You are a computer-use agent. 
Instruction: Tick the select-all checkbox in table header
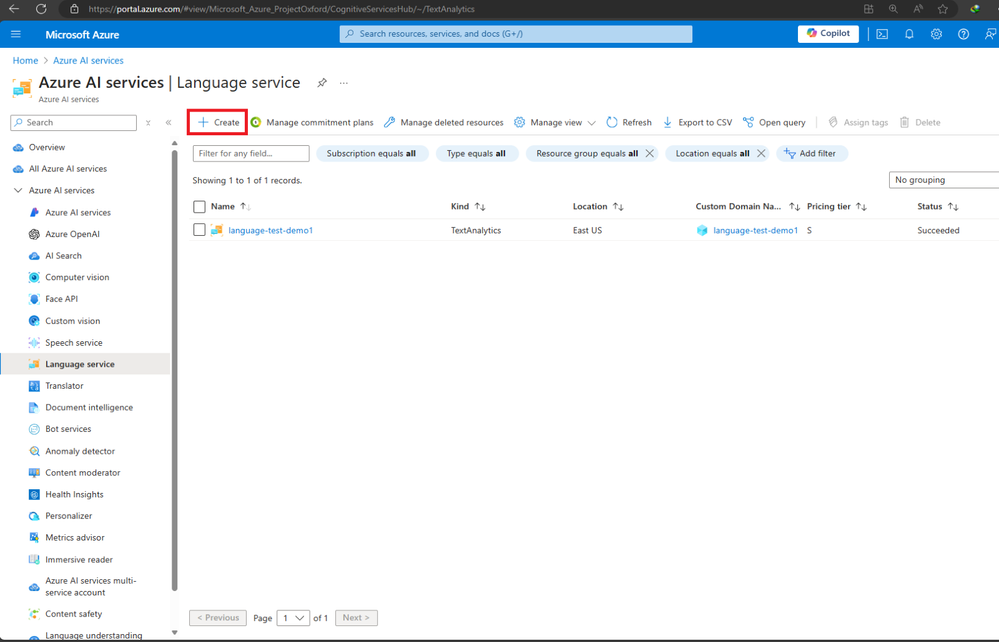click(x=199, y=206)
